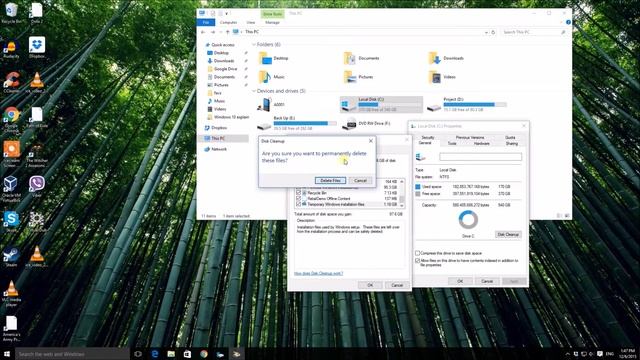Click the Free space gray color swatch
Screen dimensions: 640x360
pos(418,193)
